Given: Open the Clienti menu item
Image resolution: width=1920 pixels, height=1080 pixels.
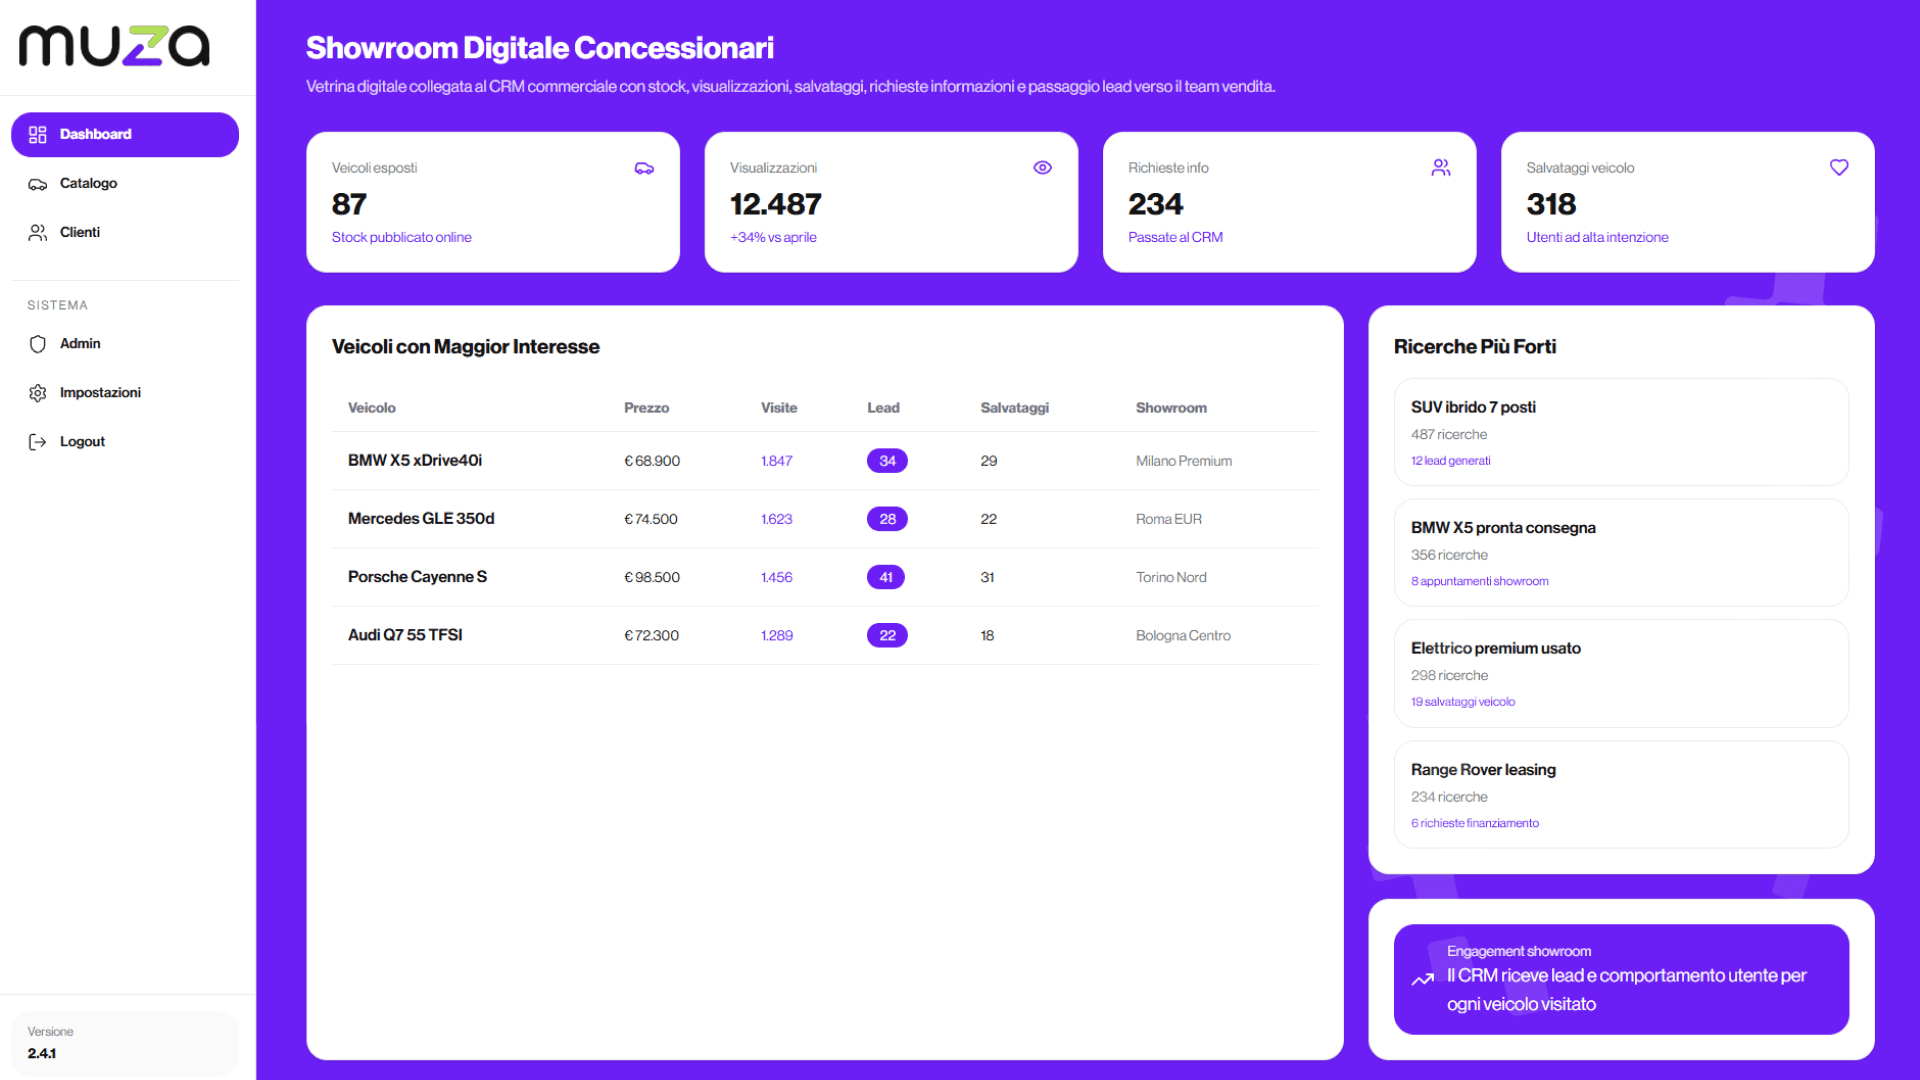Looking at the screenshot, I should pos(125,233).
